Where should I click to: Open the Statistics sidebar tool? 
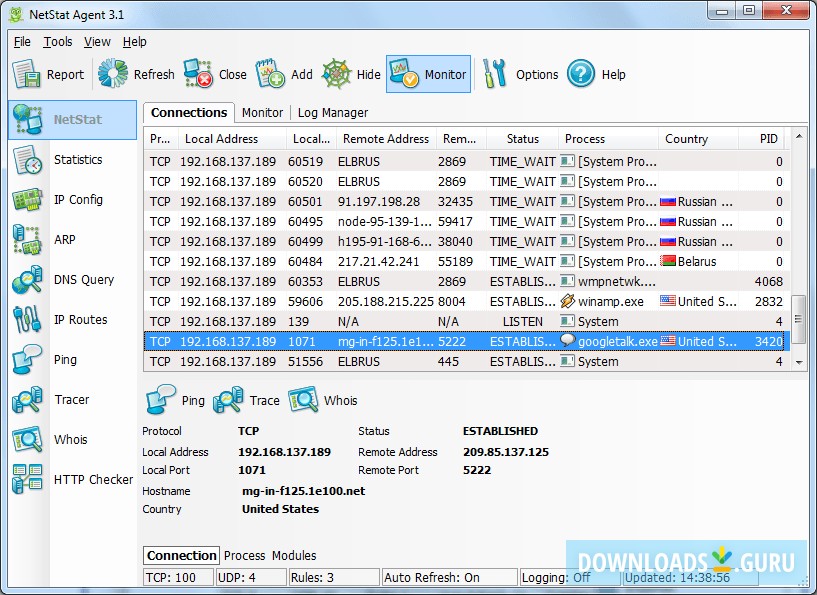coord(72,159)
